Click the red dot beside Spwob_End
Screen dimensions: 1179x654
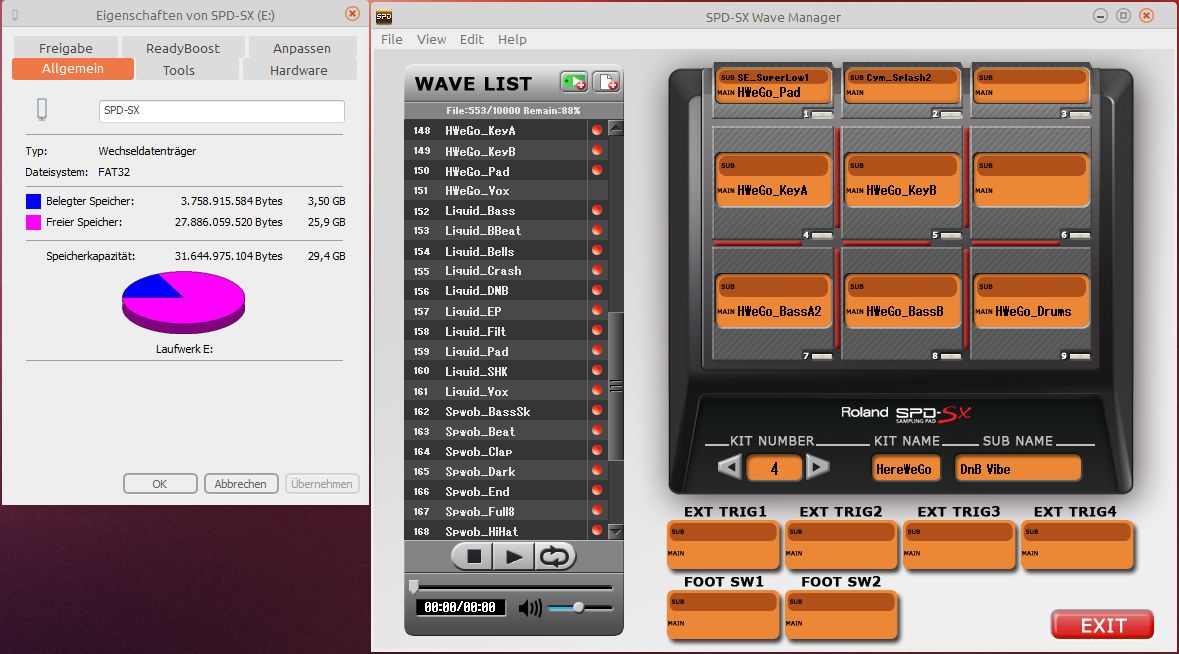[597, 491]
